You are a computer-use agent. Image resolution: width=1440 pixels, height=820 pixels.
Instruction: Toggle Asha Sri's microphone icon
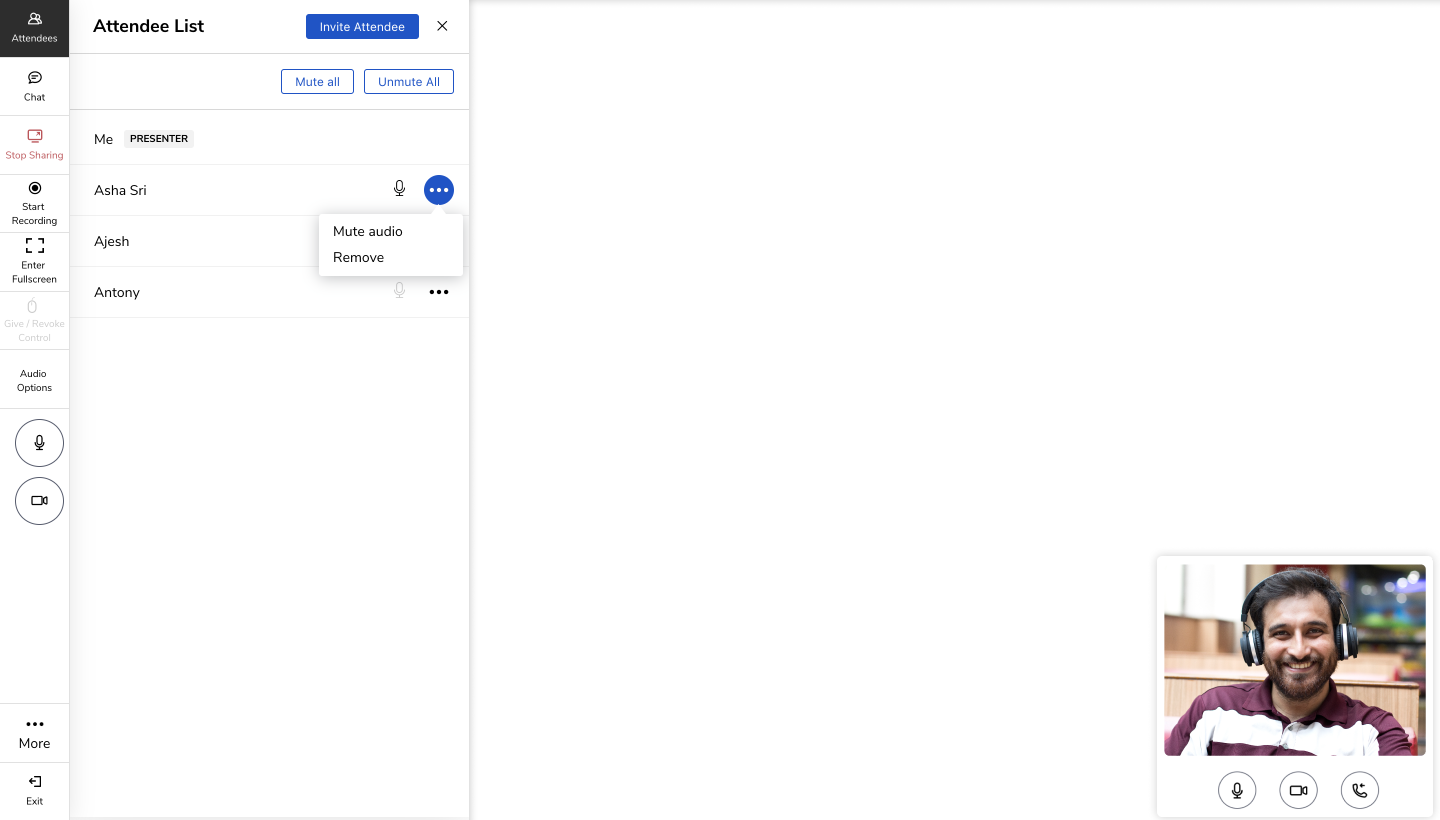click(x=399, y=189)
